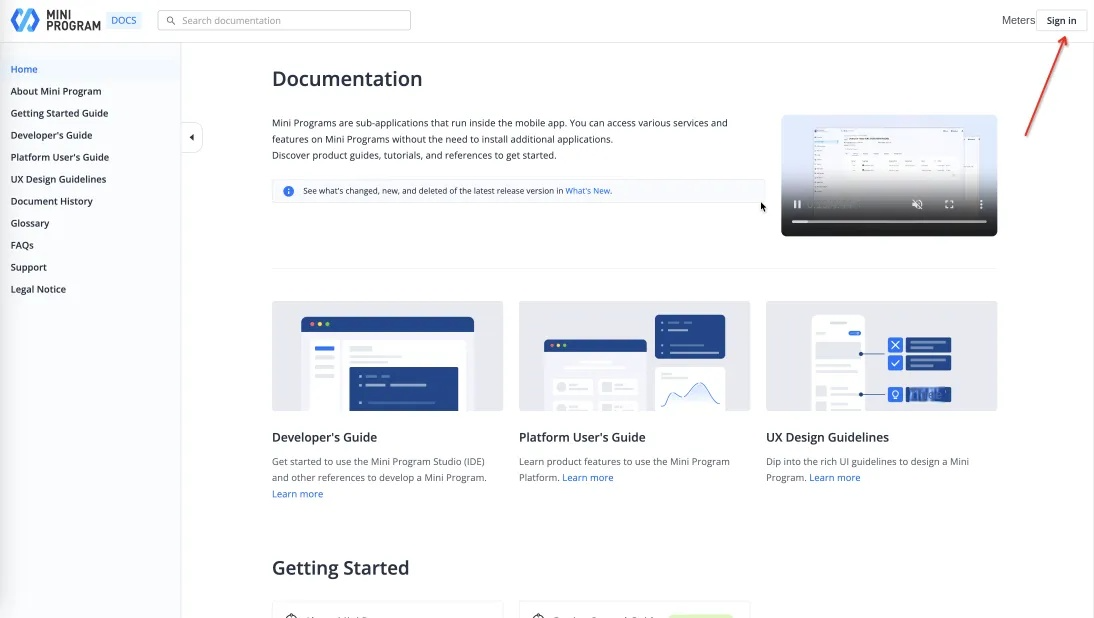Open the video more options menu
This screenshot has height=618, width=1094.
(980, 204)
